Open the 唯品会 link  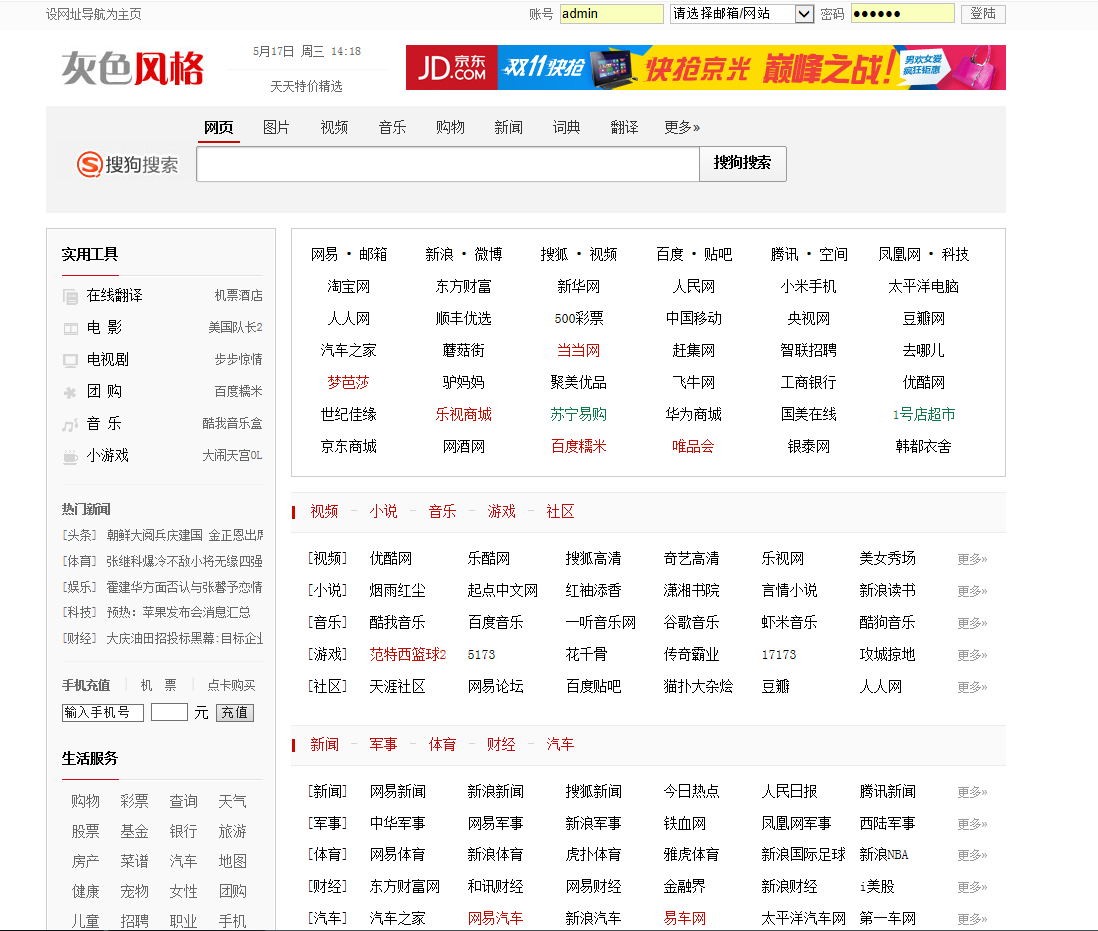point(693,447)
